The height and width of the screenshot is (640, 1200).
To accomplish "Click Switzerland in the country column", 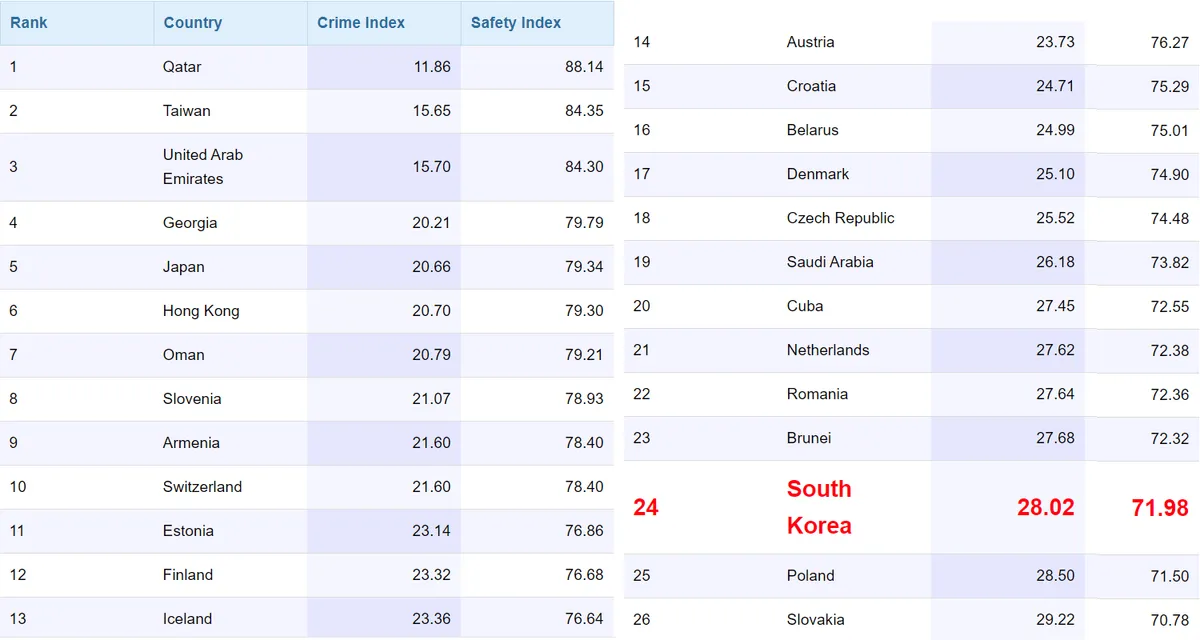I will coord(202,487).
